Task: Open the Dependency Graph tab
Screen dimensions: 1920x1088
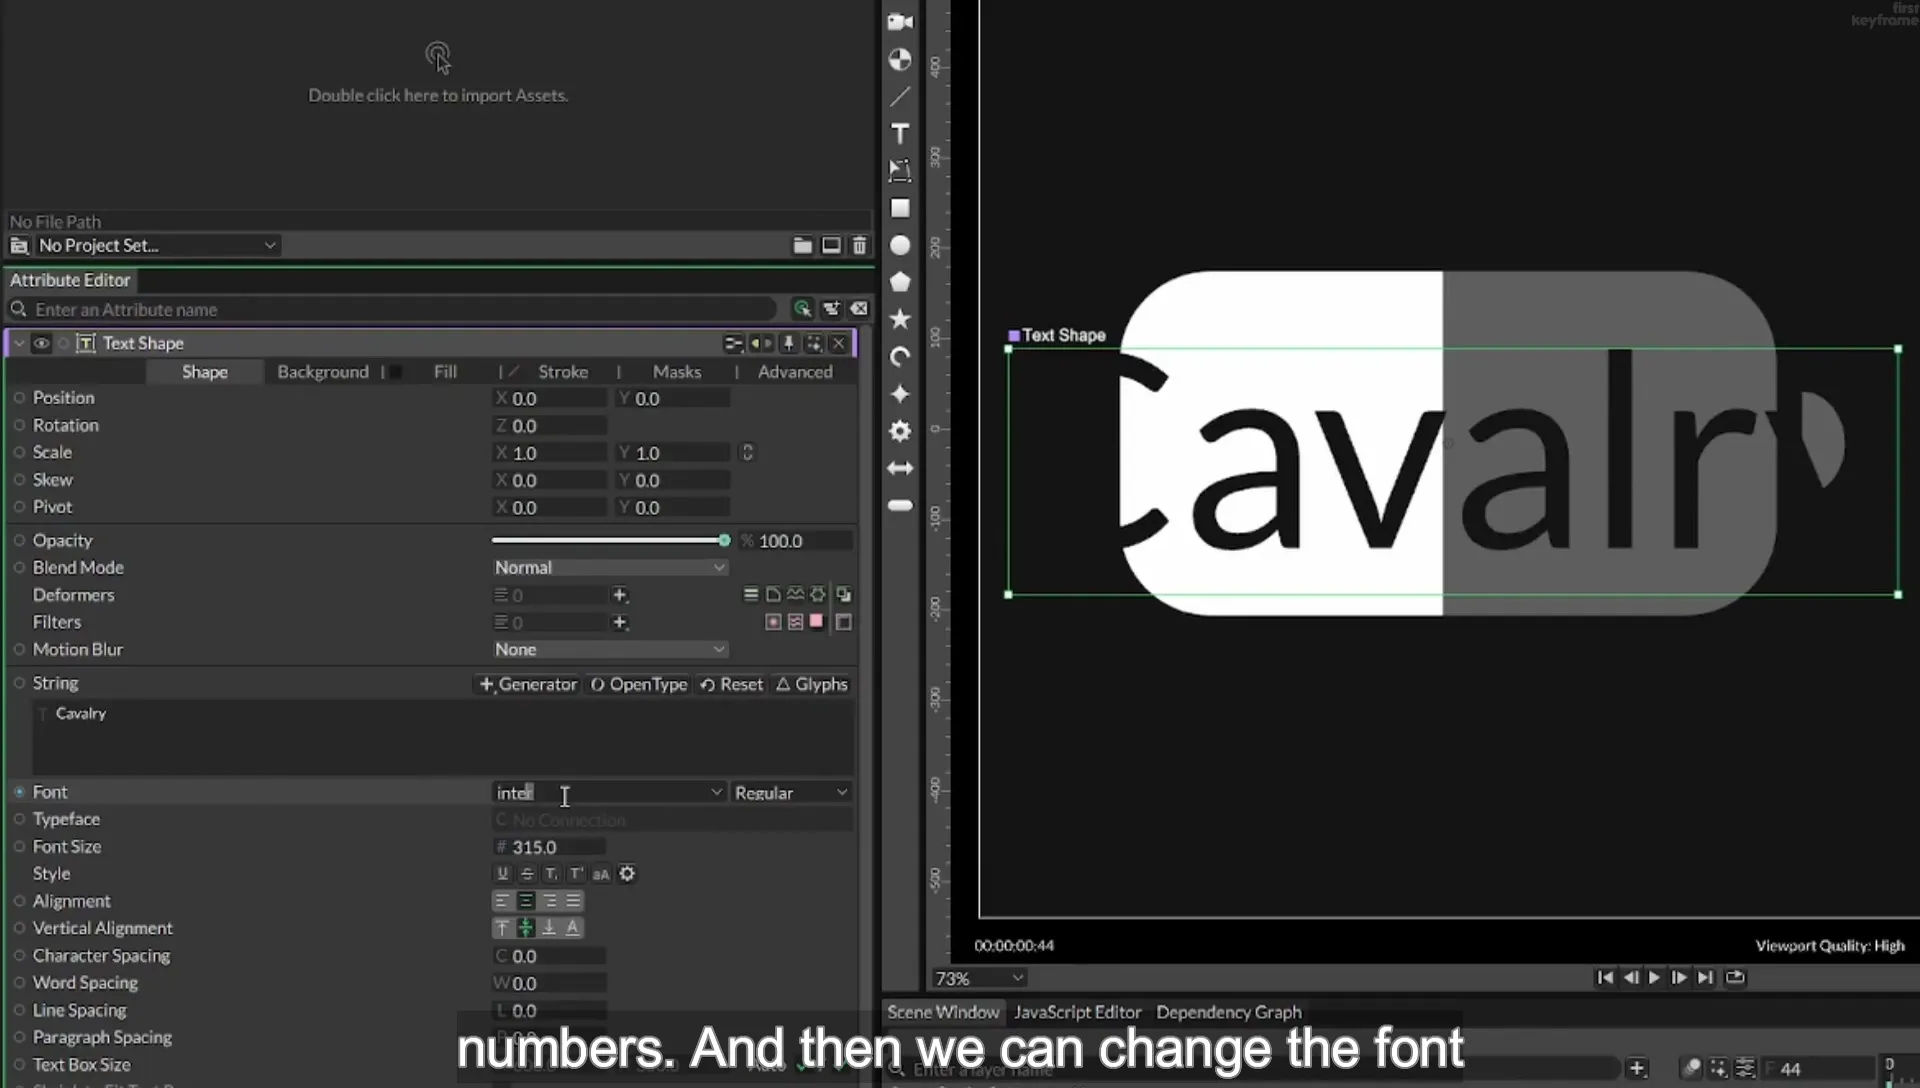Action: point(1229,1012)
